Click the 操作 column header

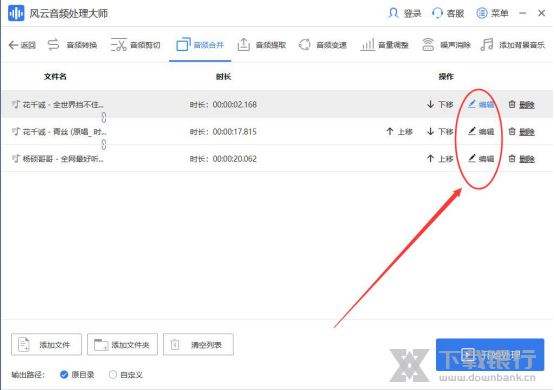[x=446, y=77]
